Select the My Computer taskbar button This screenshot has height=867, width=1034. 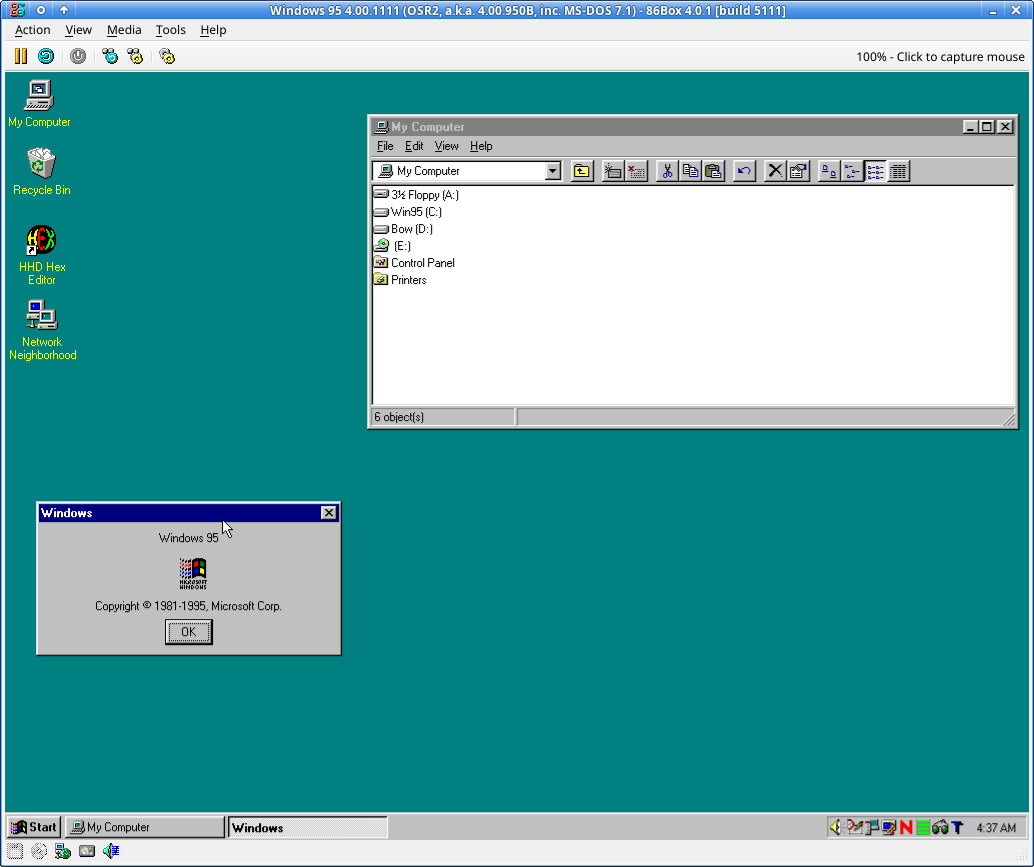coord(145,827)
